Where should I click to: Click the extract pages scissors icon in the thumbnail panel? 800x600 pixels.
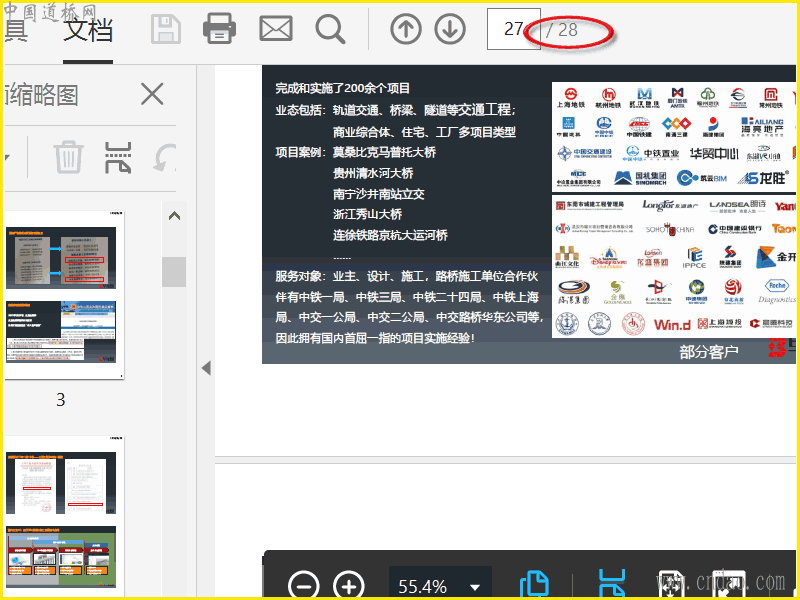pyautogui.click(x=118, y=157)
